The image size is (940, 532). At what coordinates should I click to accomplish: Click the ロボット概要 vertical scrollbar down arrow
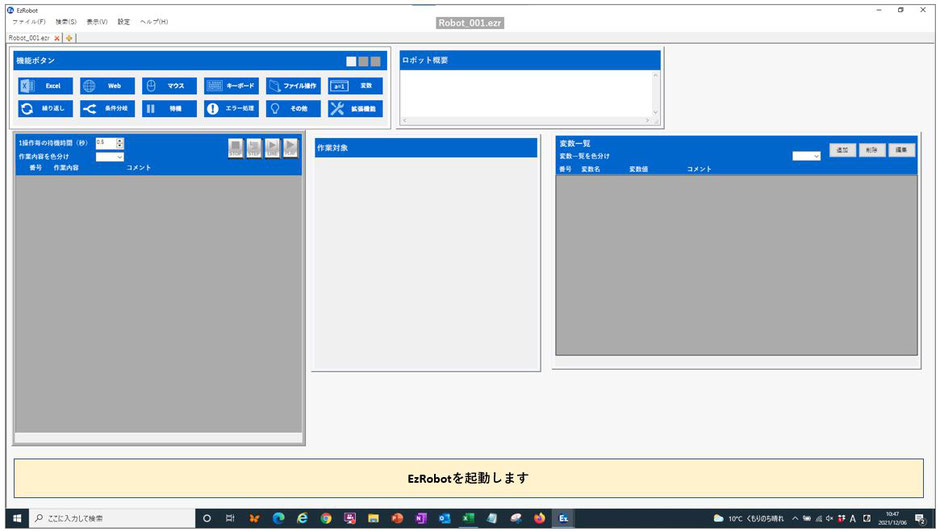point(655,112)
